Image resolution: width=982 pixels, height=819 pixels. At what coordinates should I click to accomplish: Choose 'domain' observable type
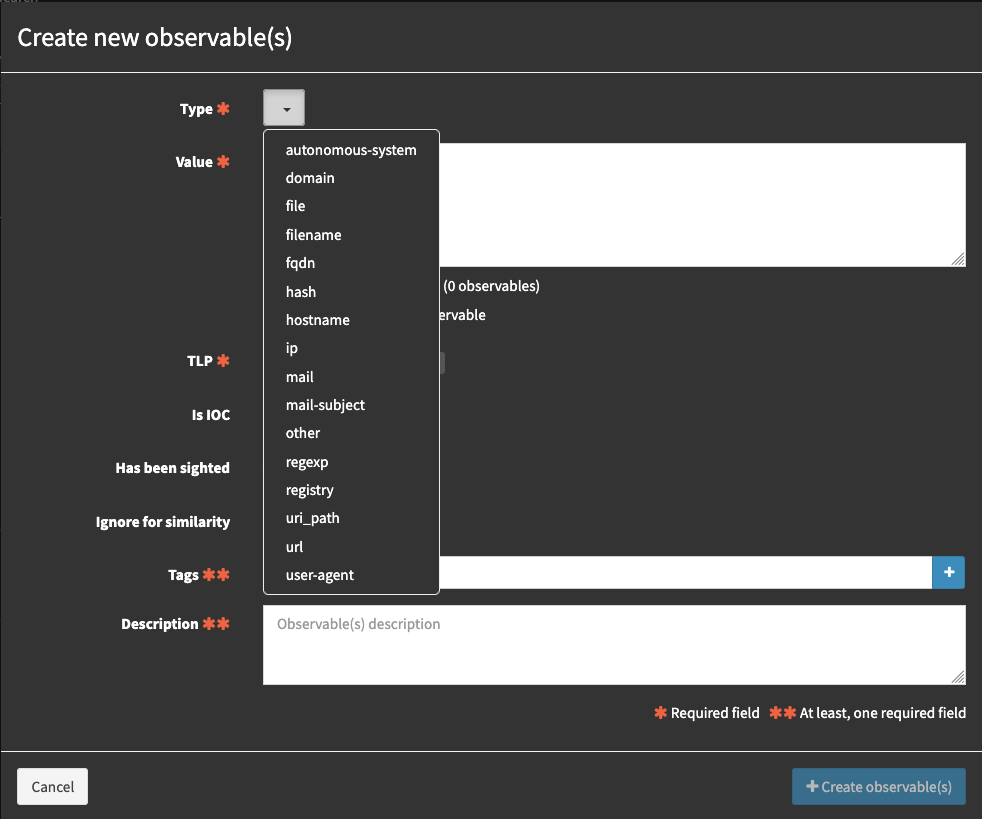(x=310, y=178)
